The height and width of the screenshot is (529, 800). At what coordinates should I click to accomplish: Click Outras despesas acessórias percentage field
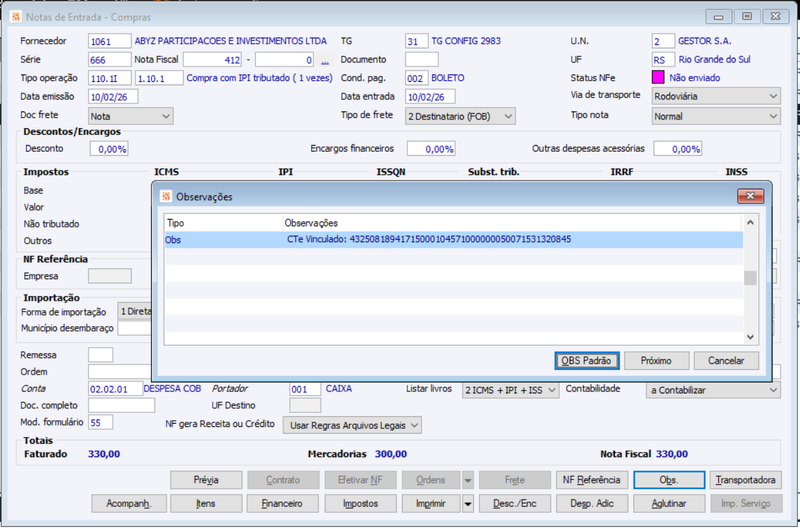point(678,149)
